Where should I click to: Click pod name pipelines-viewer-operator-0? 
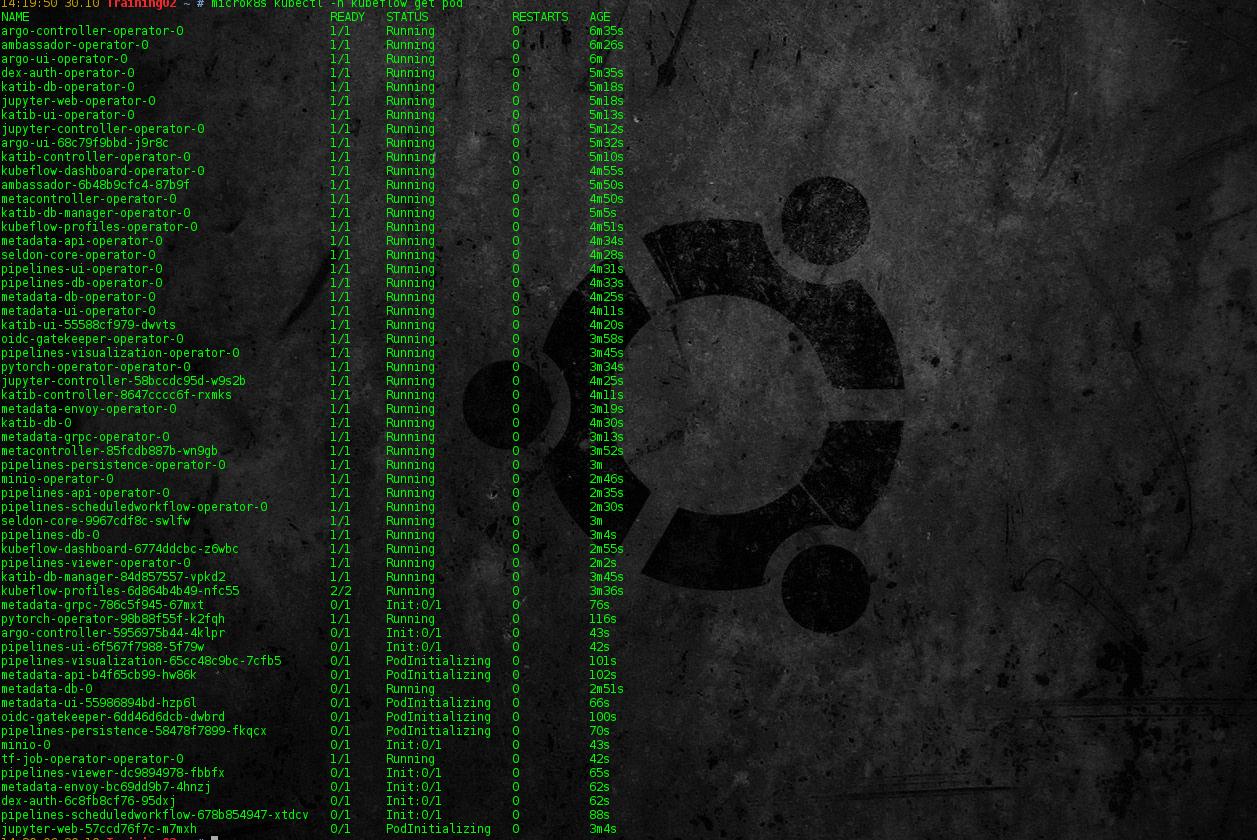(x=96, y=563)
